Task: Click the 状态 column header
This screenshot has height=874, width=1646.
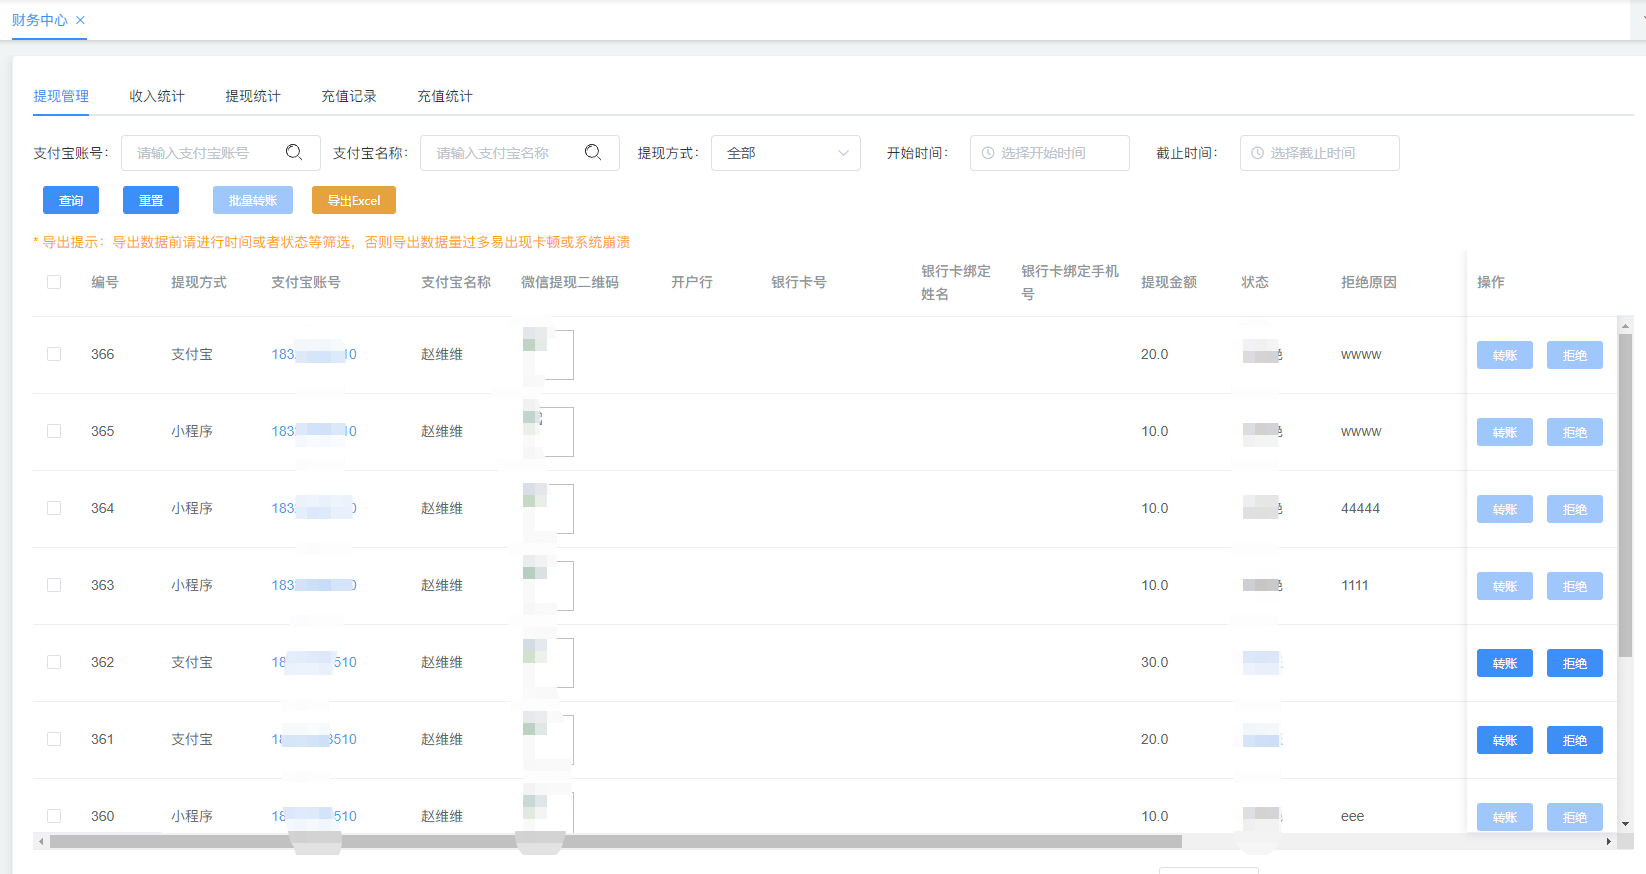Action: click(x=1255, y=282)
